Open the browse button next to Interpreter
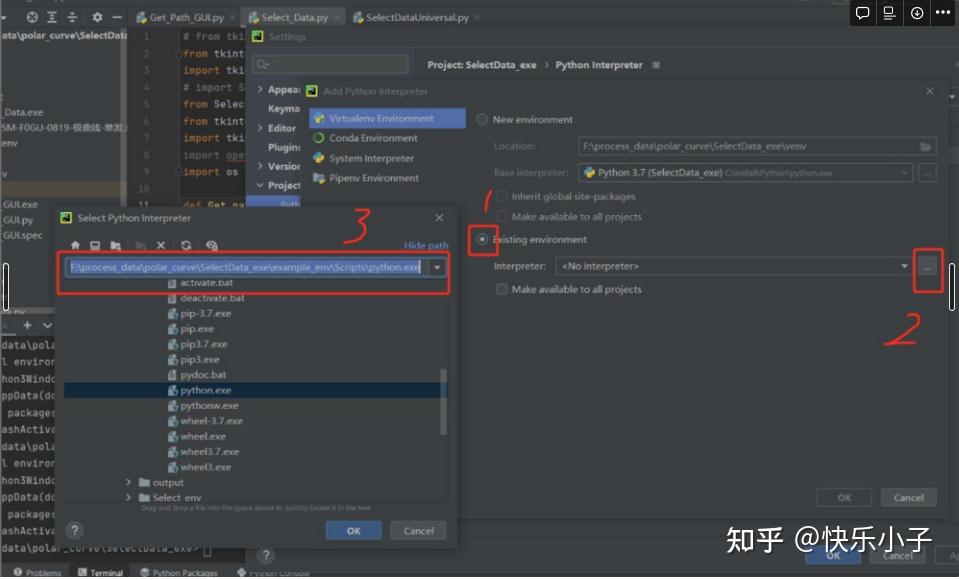Viewport: 959px width, 580px height. click(x=927, y=267)
